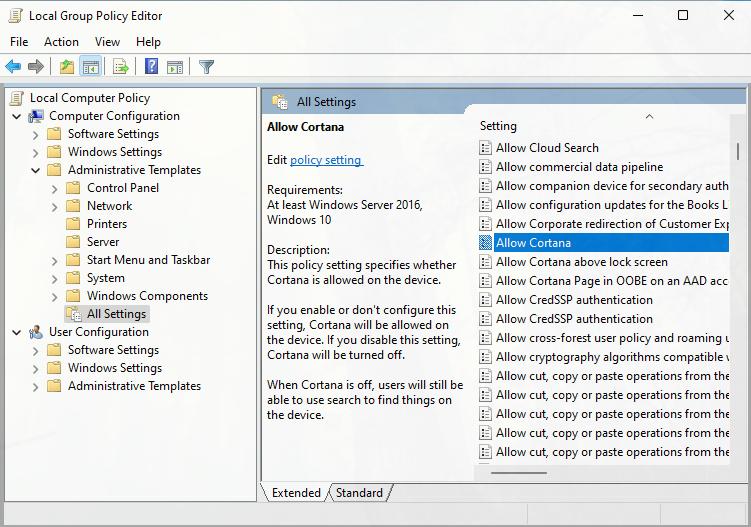Viewport: 751px width, 527px height.
Task: Click the vertical scrollbar thumb in settings list
Action: [x=738, y=151]
